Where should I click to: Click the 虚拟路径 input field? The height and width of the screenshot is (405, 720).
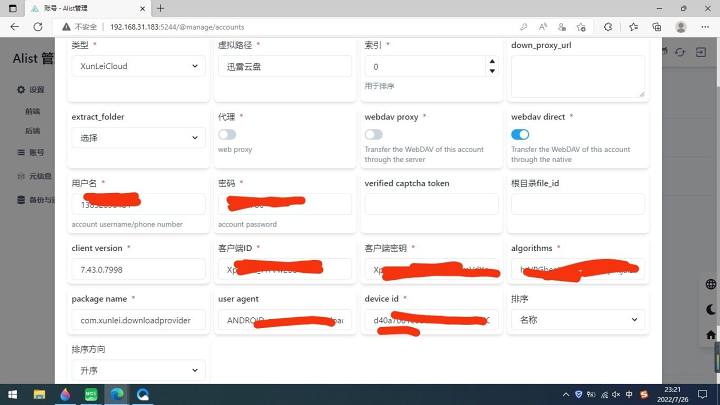pyautogui.click(x=285, y=67)
